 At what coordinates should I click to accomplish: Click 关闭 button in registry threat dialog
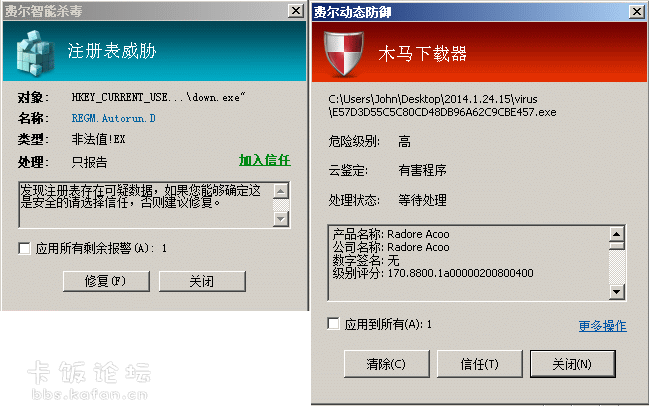[x=201, y=282]
